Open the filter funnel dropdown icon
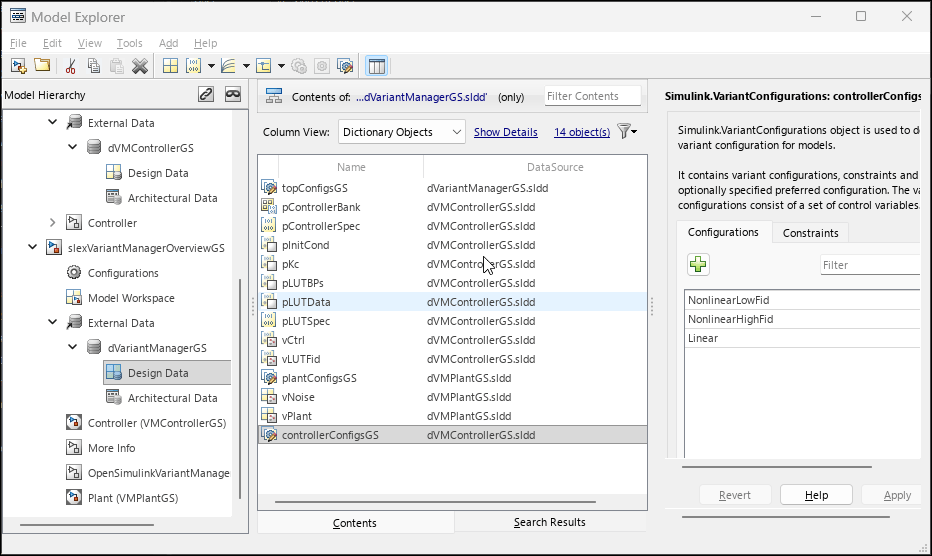This screenshot has width=932, height=556. [x=627, y=131]
